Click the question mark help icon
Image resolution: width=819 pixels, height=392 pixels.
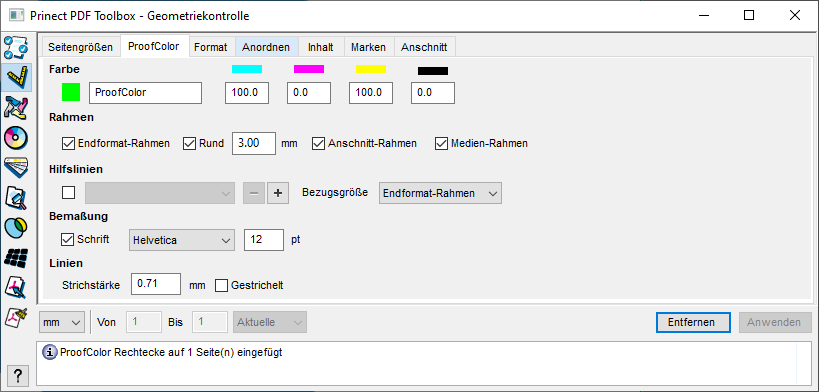[18, 375]
